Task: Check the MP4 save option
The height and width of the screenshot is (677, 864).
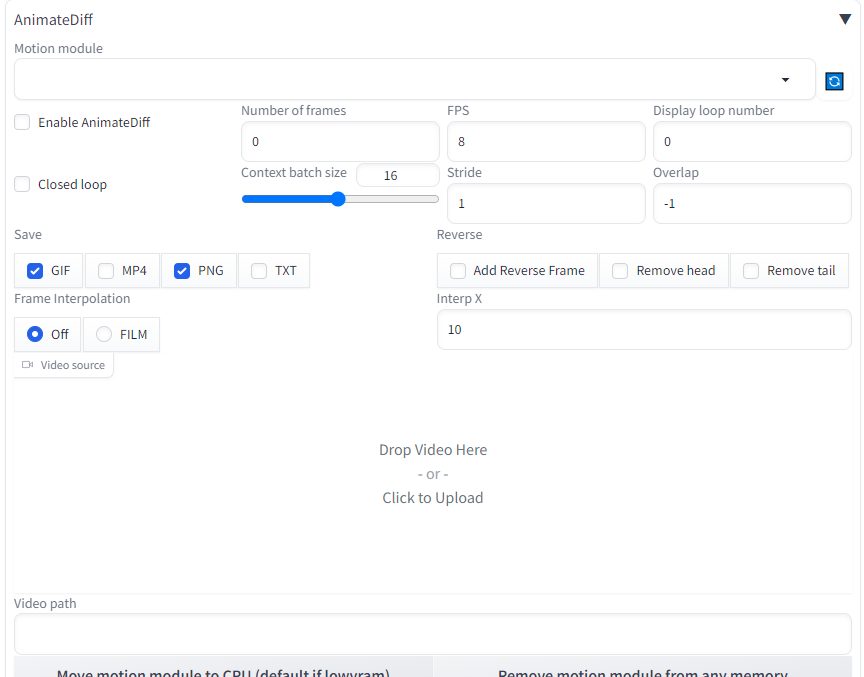Action: coord(106,270)
